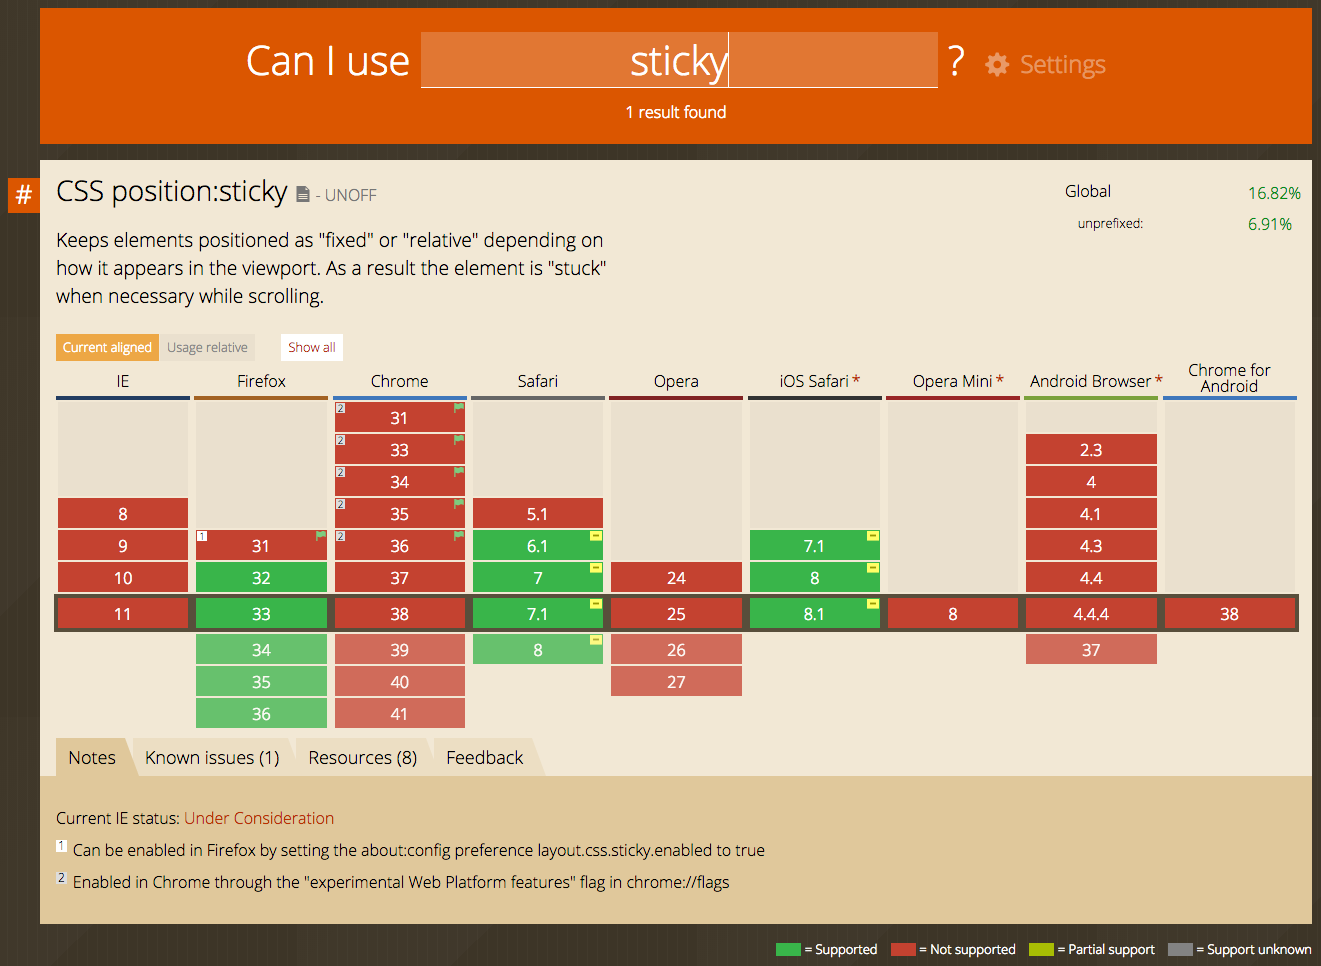This screenshot has height=966, width=1321.
Task: Click prefix badge on iOS Safari 8.1
Action: point(873,604)
